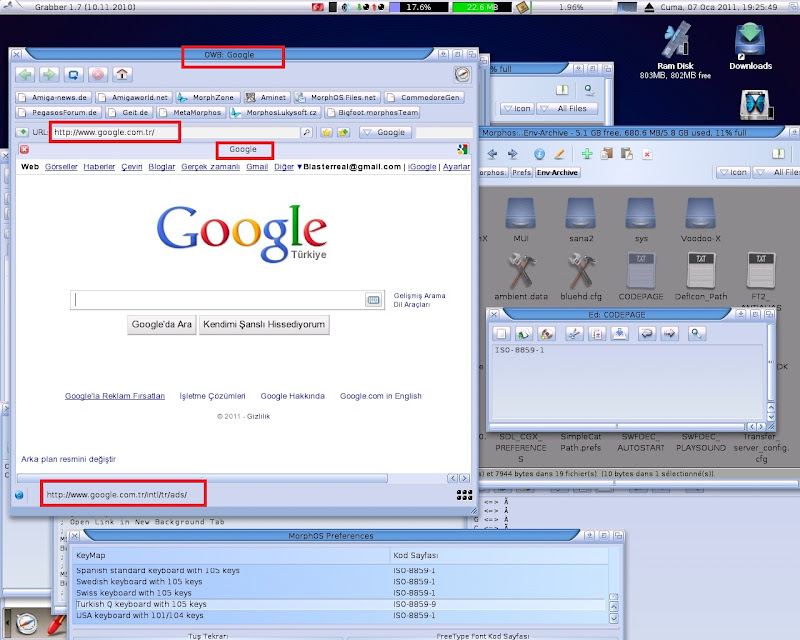The width and height of the screenshot is (800, 640).
Task: Open the MUI drawer icon
Action: click(x=520, y=213)
